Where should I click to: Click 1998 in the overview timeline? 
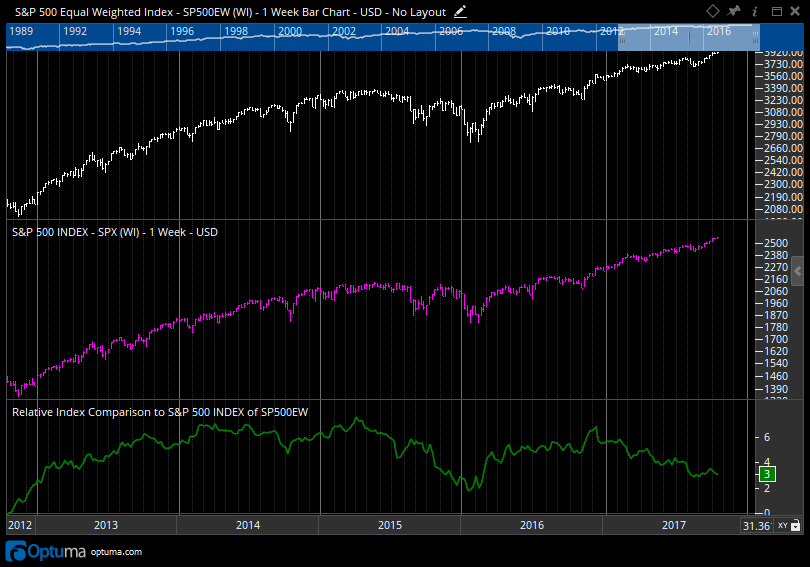pos(236,31)
